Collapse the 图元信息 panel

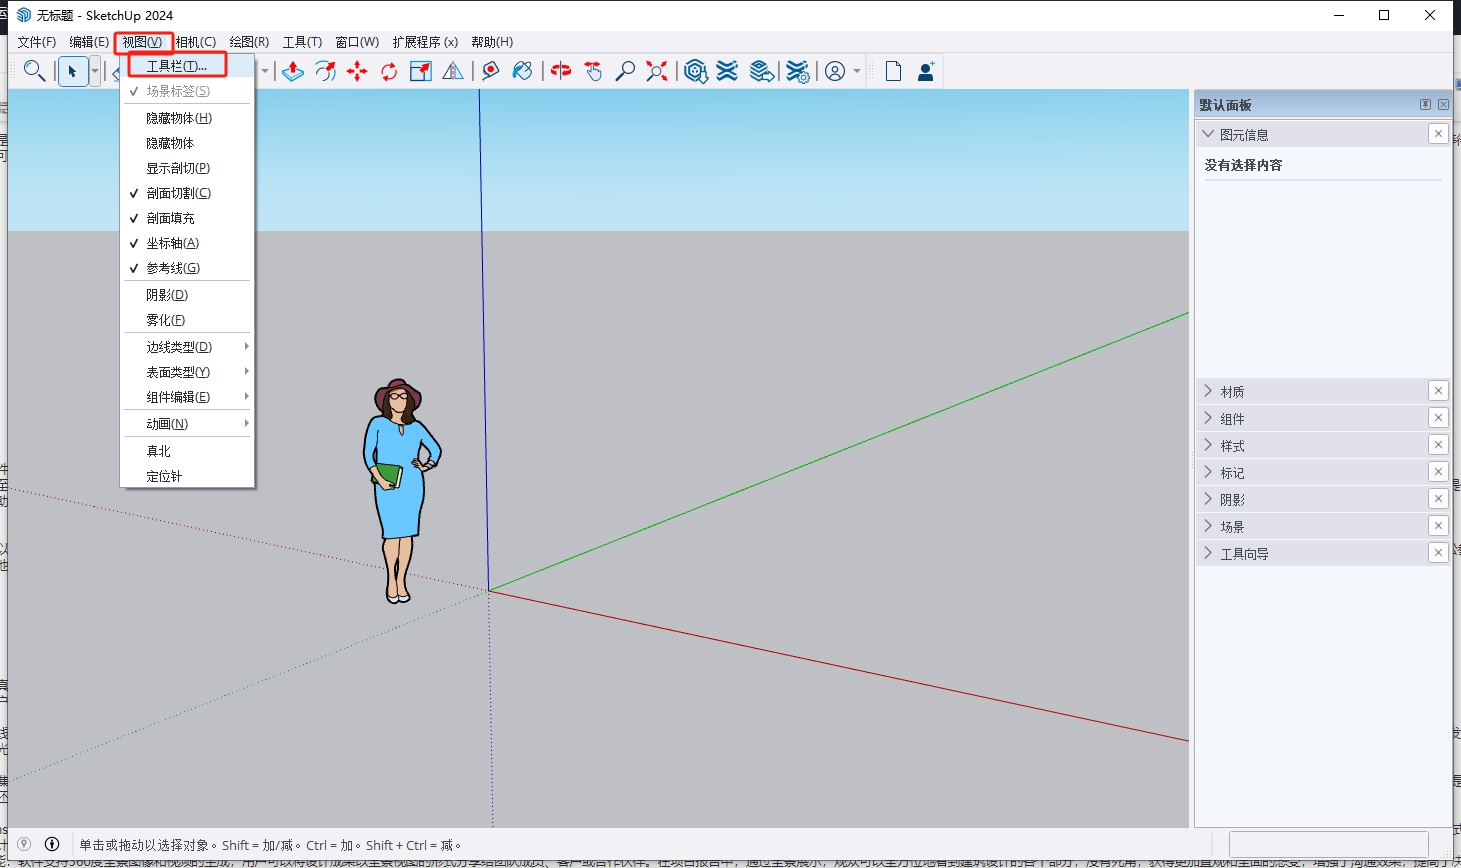(1208, 134)
